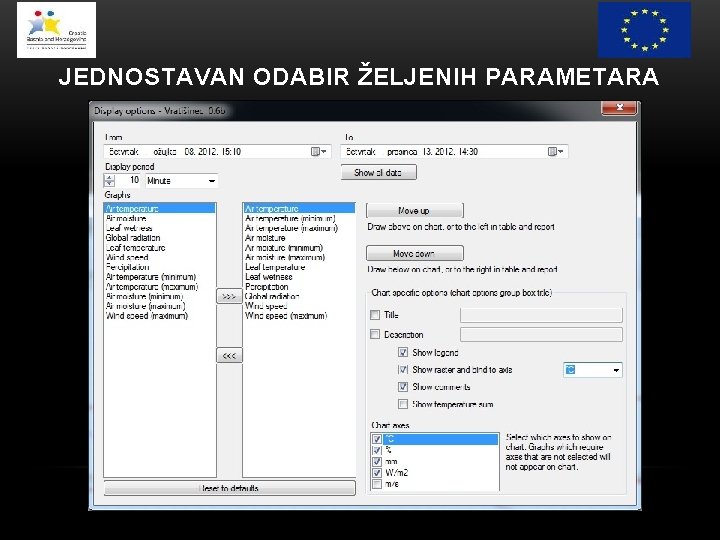Image resolution: width=720 pixels, height=540 pixels.
Task: Increase display period with spinner up arrow
Action: (109, 177)
